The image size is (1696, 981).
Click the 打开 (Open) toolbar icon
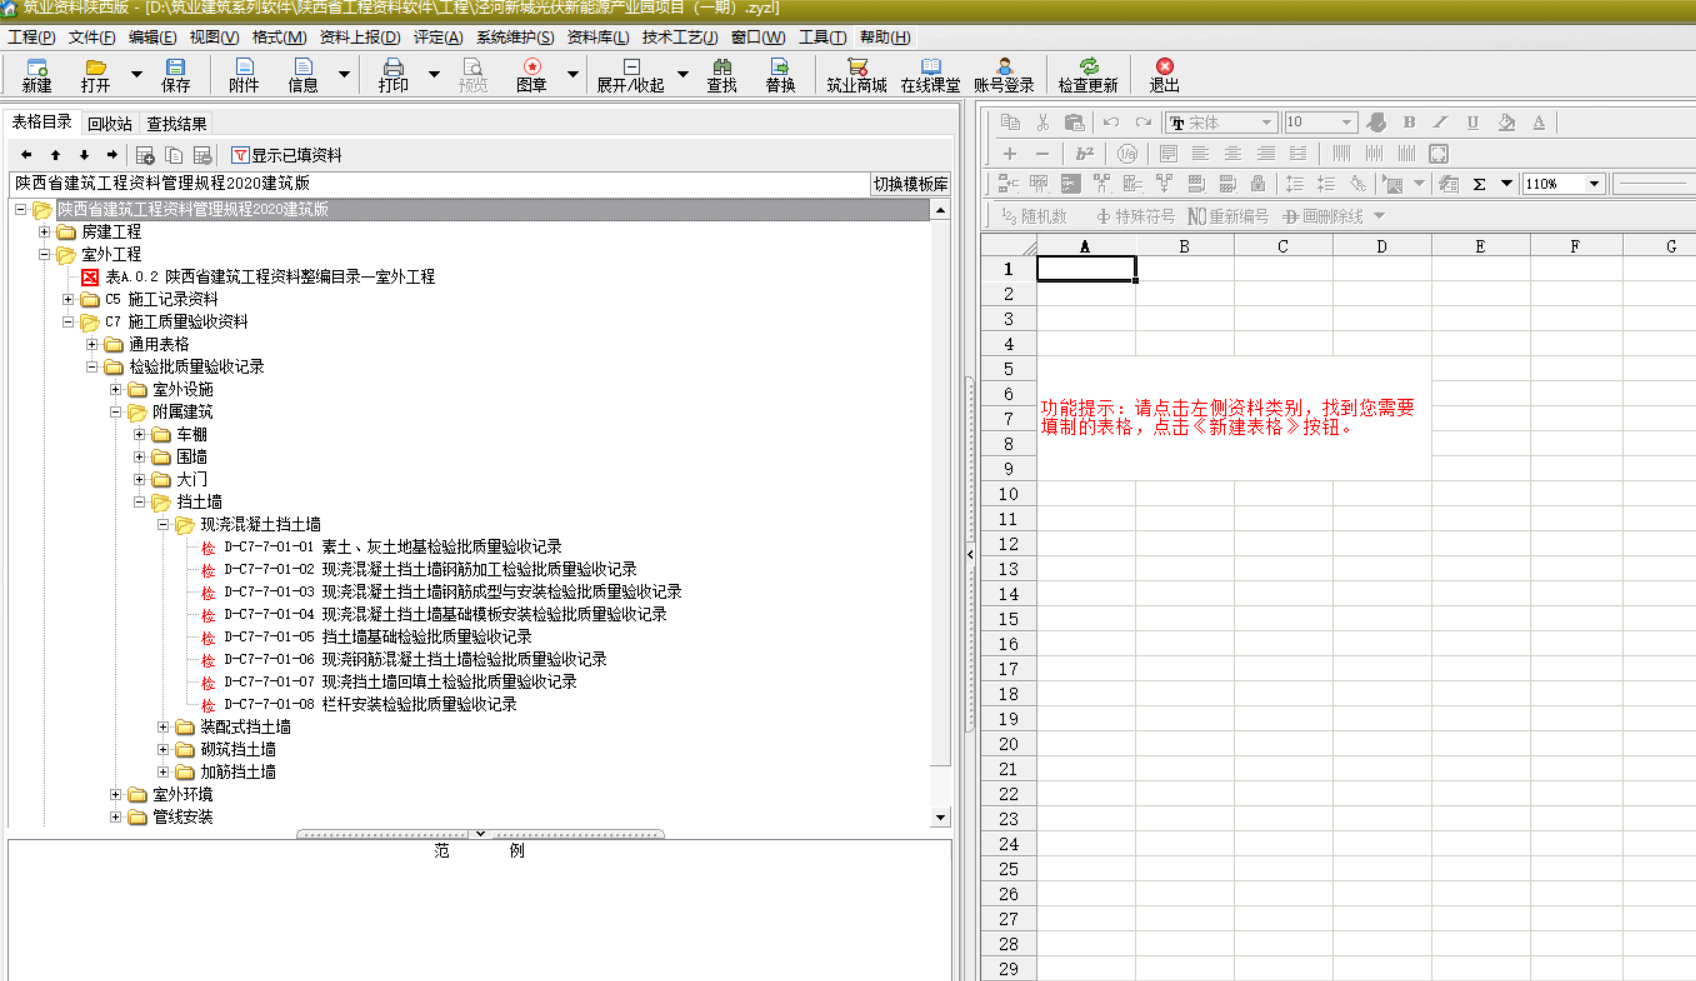tap(96, 75)
